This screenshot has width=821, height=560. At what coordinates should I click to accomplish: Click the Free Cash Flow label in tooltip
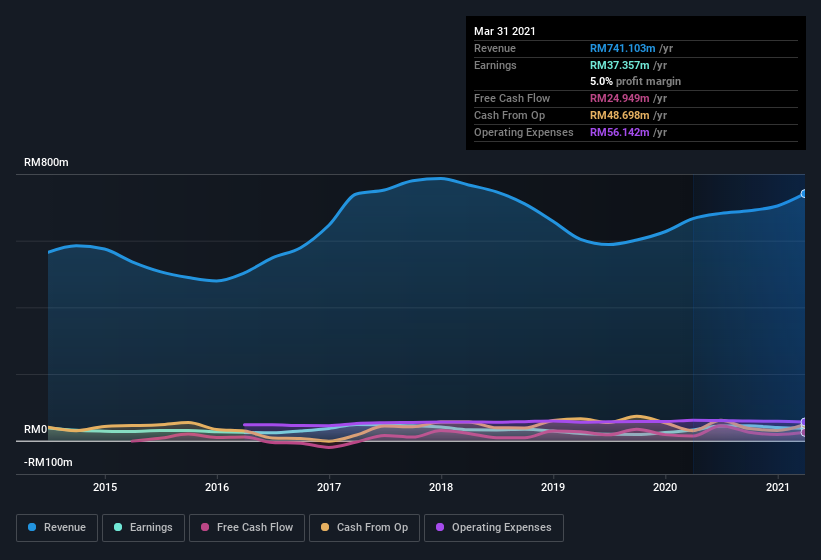click(x=512, y=98)
